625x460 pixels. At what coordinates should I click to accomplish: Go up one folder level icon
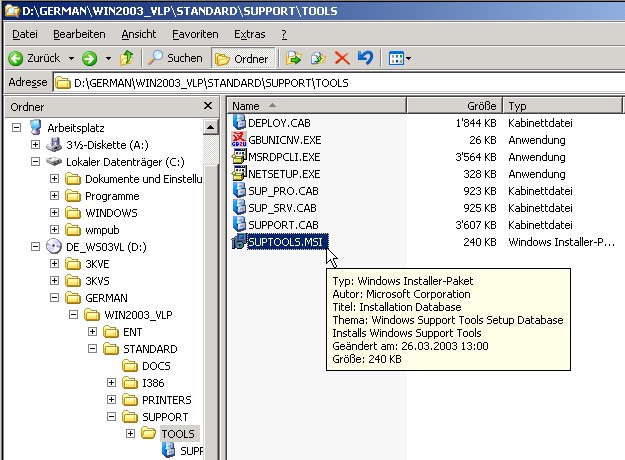pos(127,59)
